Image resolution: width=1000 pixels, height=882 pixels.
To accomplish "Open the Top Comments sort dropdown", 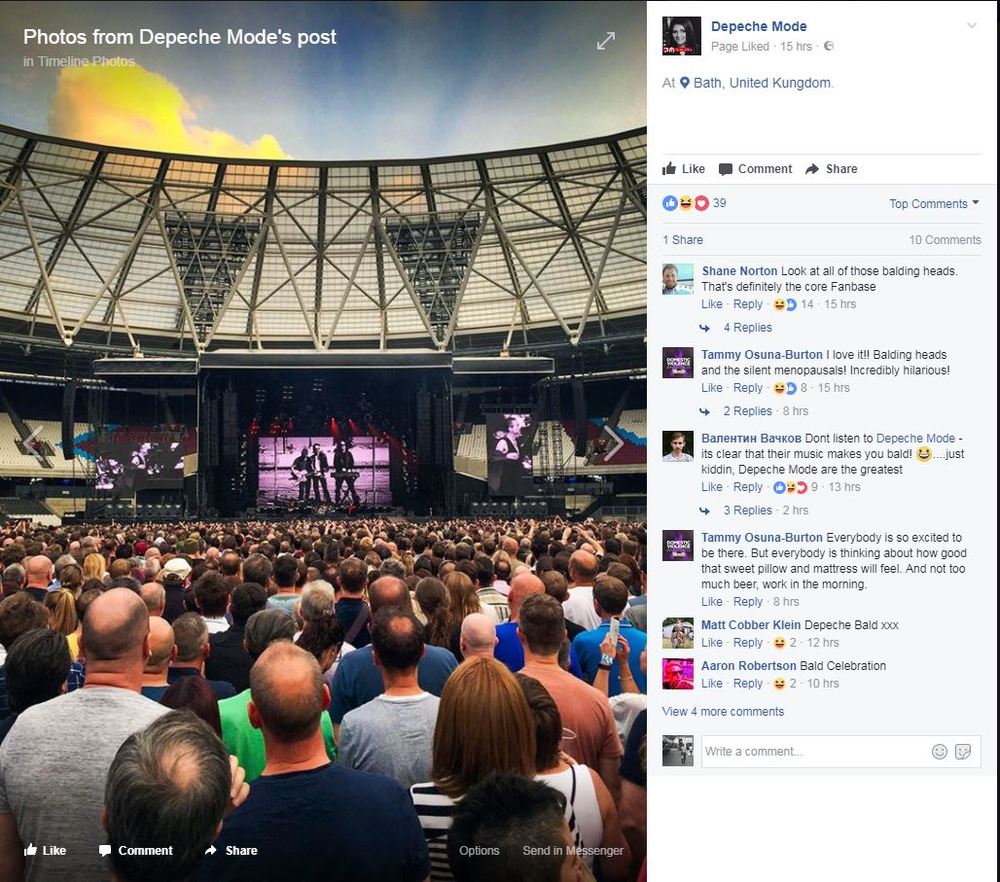I will click(934, 203).
